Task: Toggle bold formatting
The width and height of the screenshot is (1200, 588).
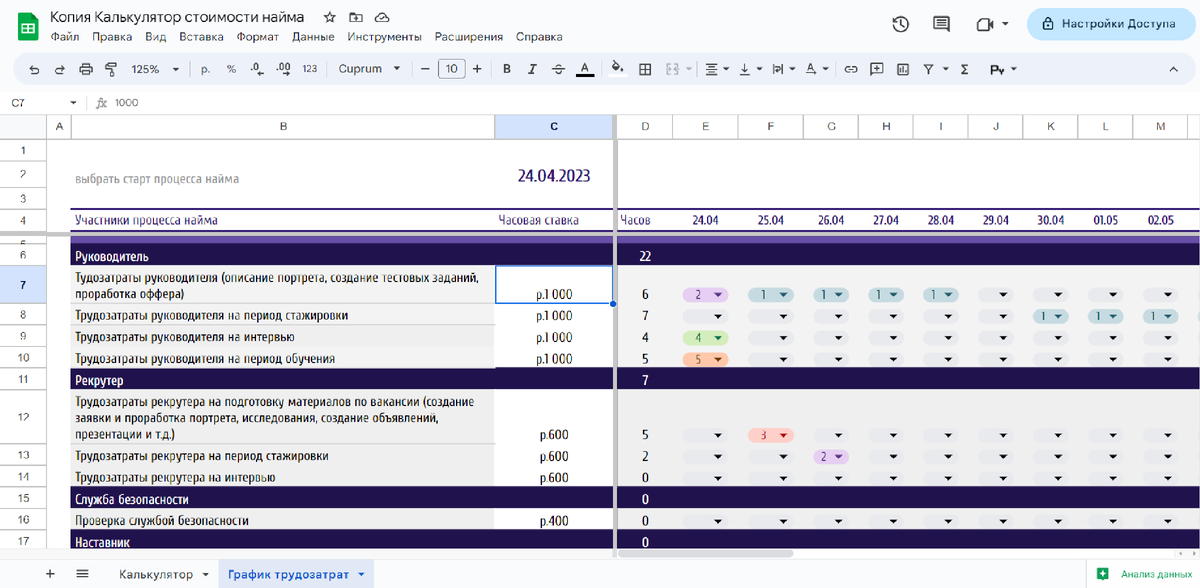Action: (507, 69)
